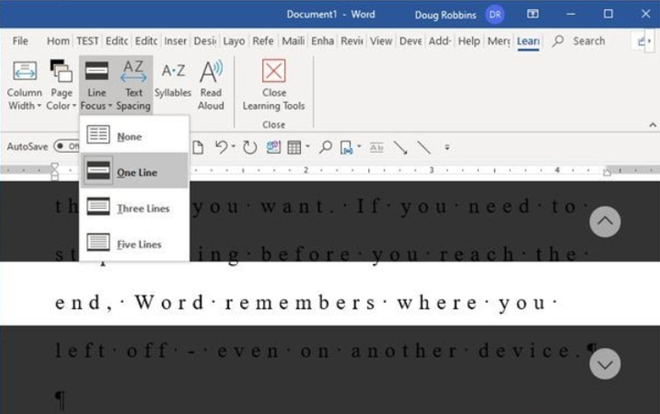
Task: Switch to the Home tab
Action: point(58,41)
